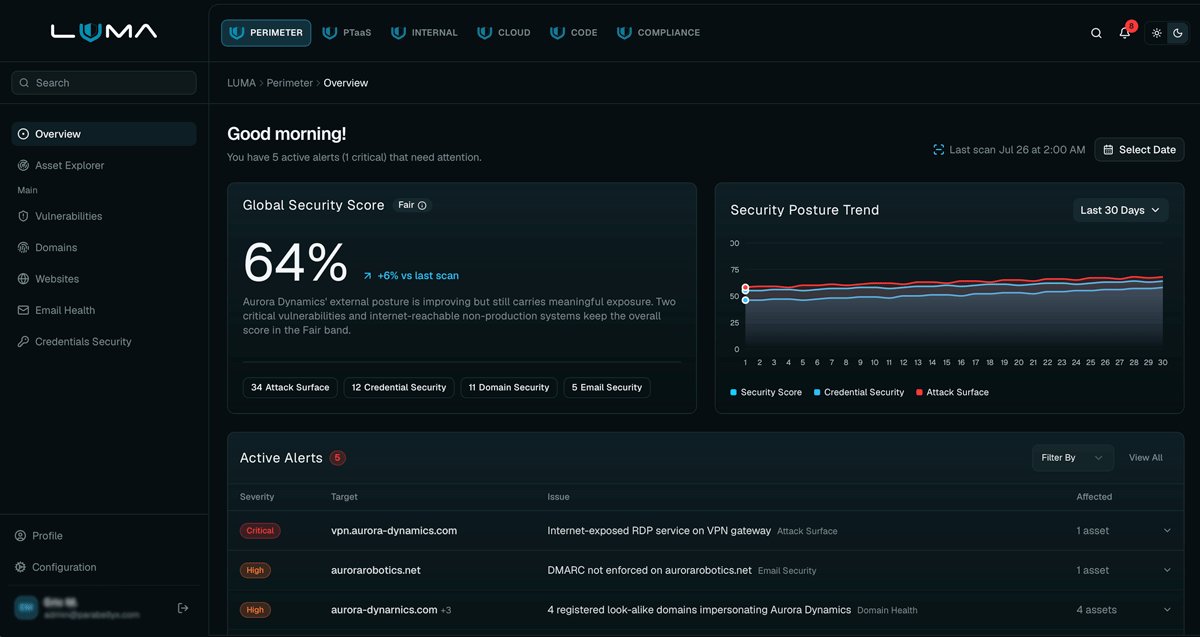Click the last scan icon

(x=938, y=150)
